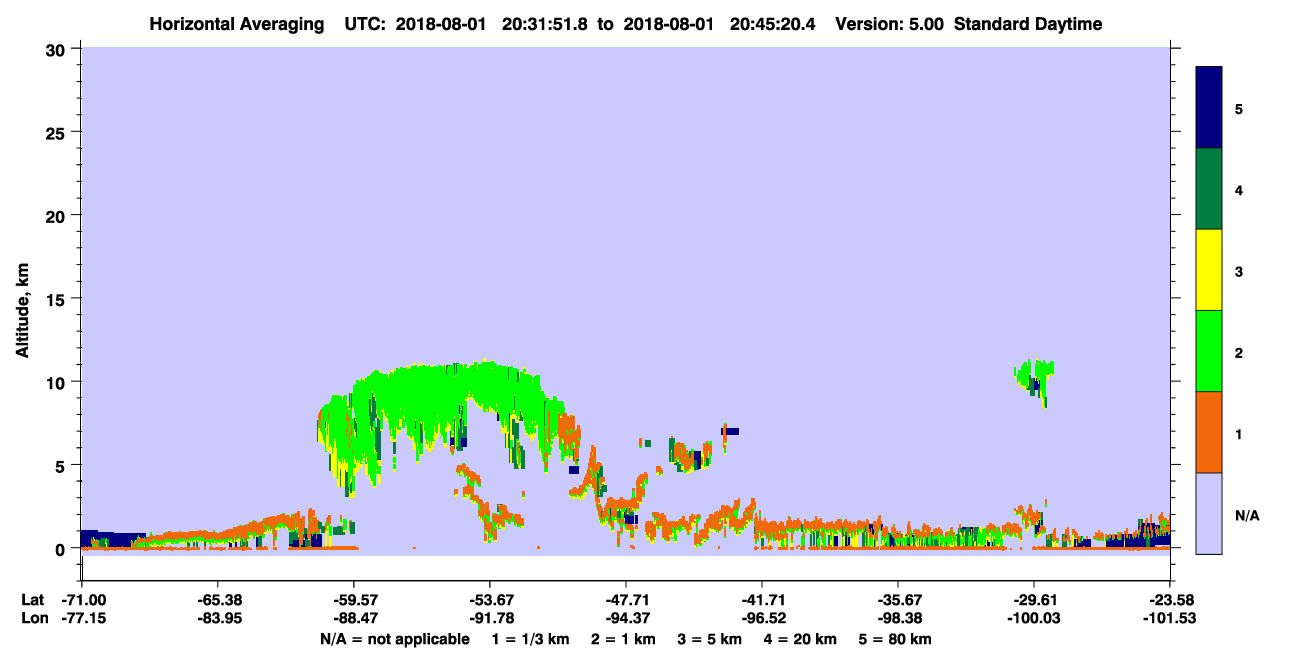Image resolution: width=1300 pixels, height=667 pixels.
Task: Click the altitude tick label '30'
Action: tap(57, 49)
